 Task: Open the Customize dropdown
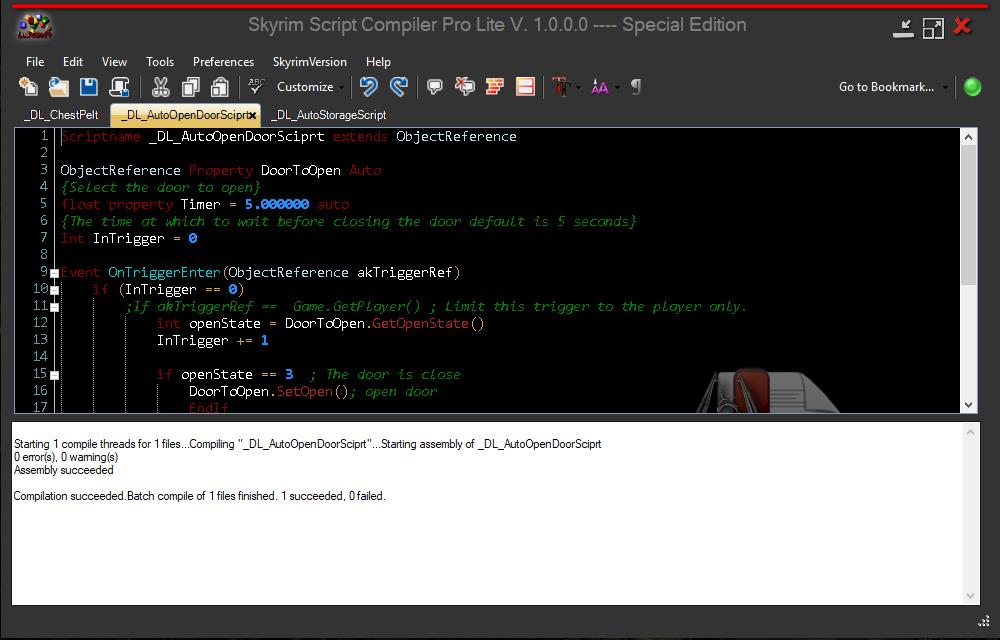[x=310, y=87]
